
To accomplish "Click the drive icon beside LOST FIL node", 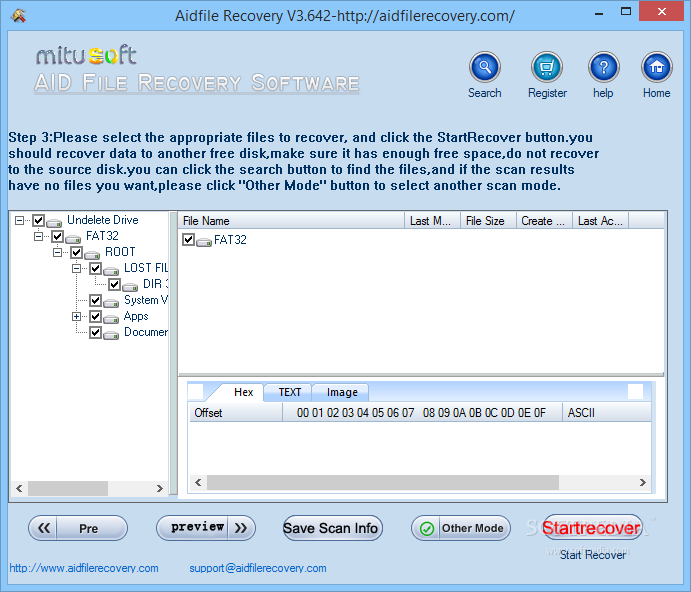I will (111, 270).
